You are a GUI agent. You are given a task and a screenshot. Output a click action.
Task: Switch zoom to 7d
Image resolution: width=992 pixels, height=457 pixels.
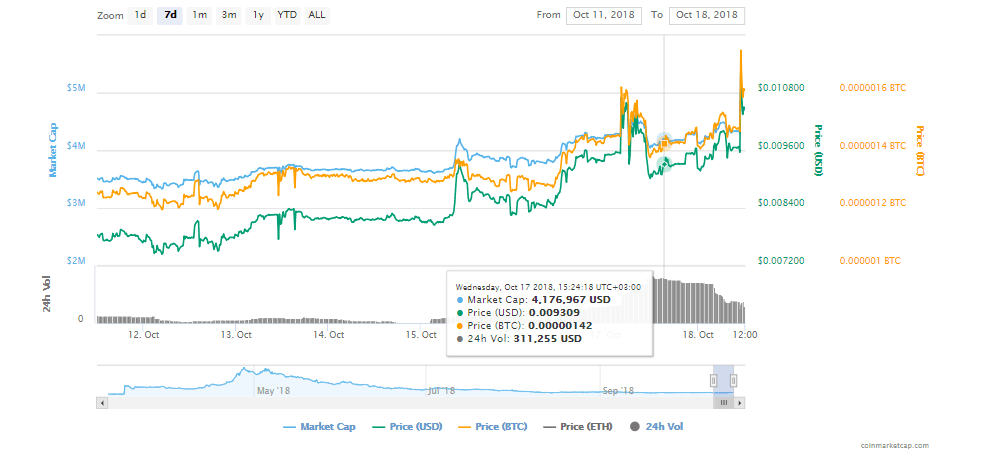pyautogui.click(x=170, y=15)
